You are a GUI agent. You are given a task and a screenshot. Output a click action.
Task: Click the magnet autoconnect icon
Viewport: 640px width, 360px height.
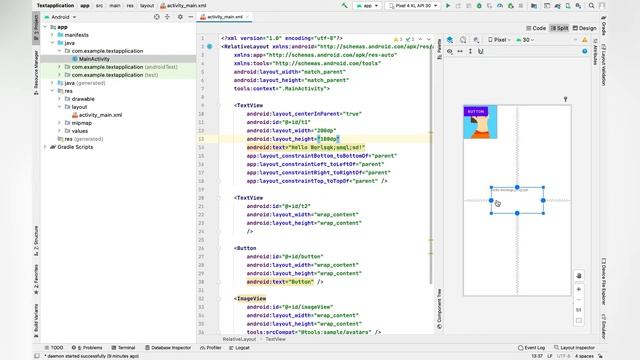coord(481,51)
